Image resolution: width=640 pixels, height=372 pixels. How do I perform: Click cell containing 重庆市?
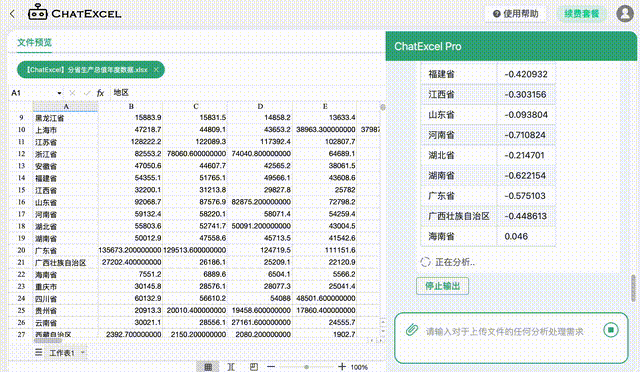point(65,287)
